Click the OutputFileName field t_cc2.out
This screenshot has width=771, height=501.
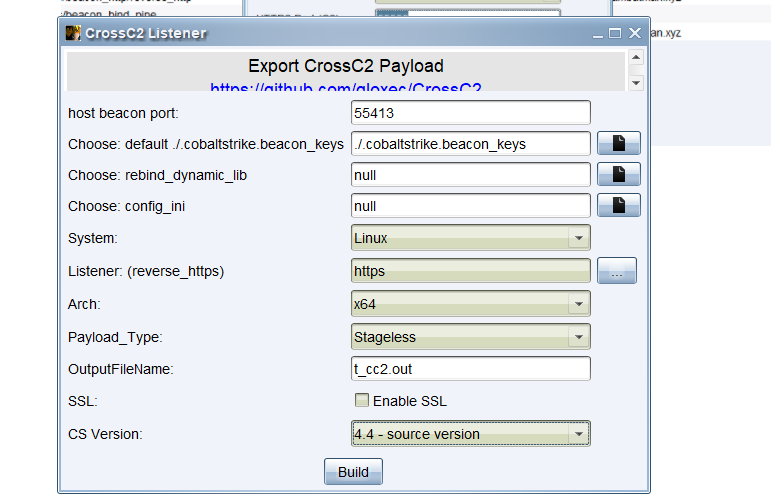(x=471, y=369)
